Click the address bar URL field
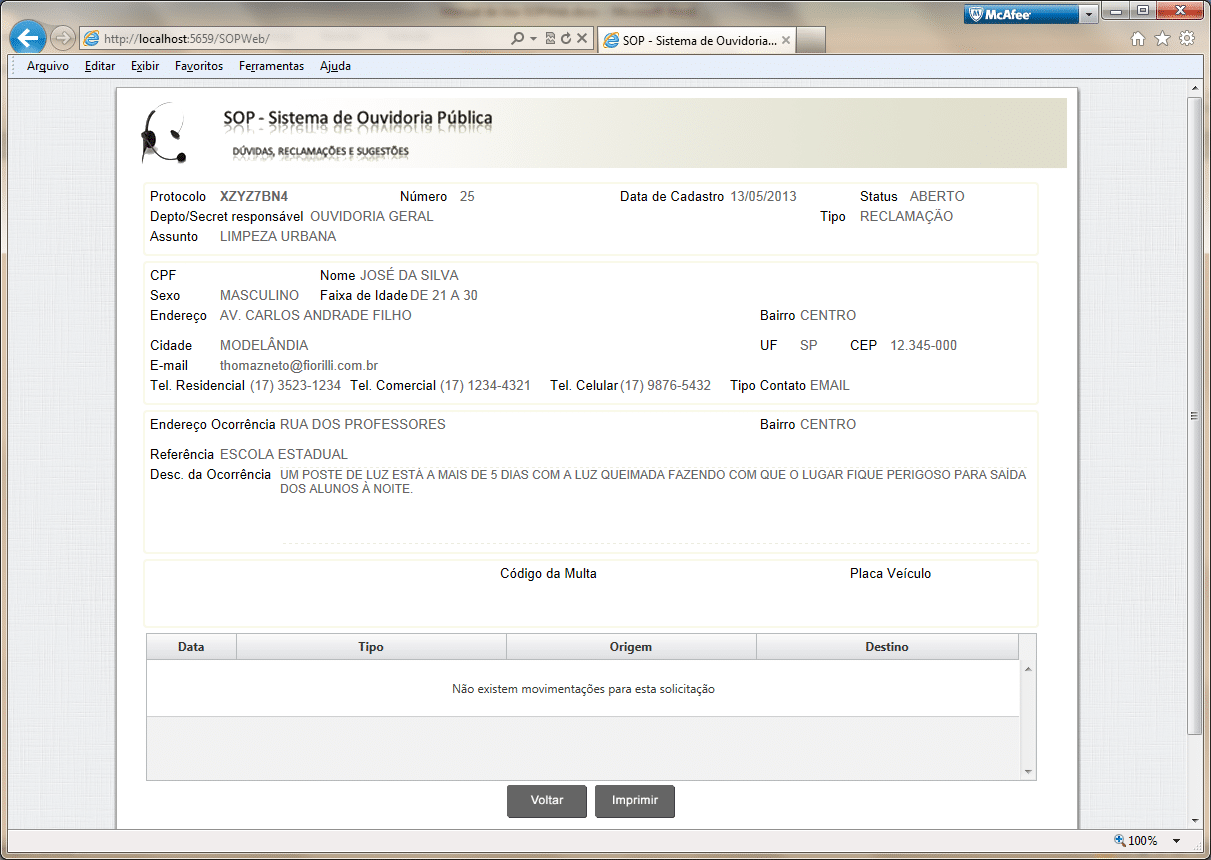The width and height of the screenshot is (1211, 860). tap(300, 39)
